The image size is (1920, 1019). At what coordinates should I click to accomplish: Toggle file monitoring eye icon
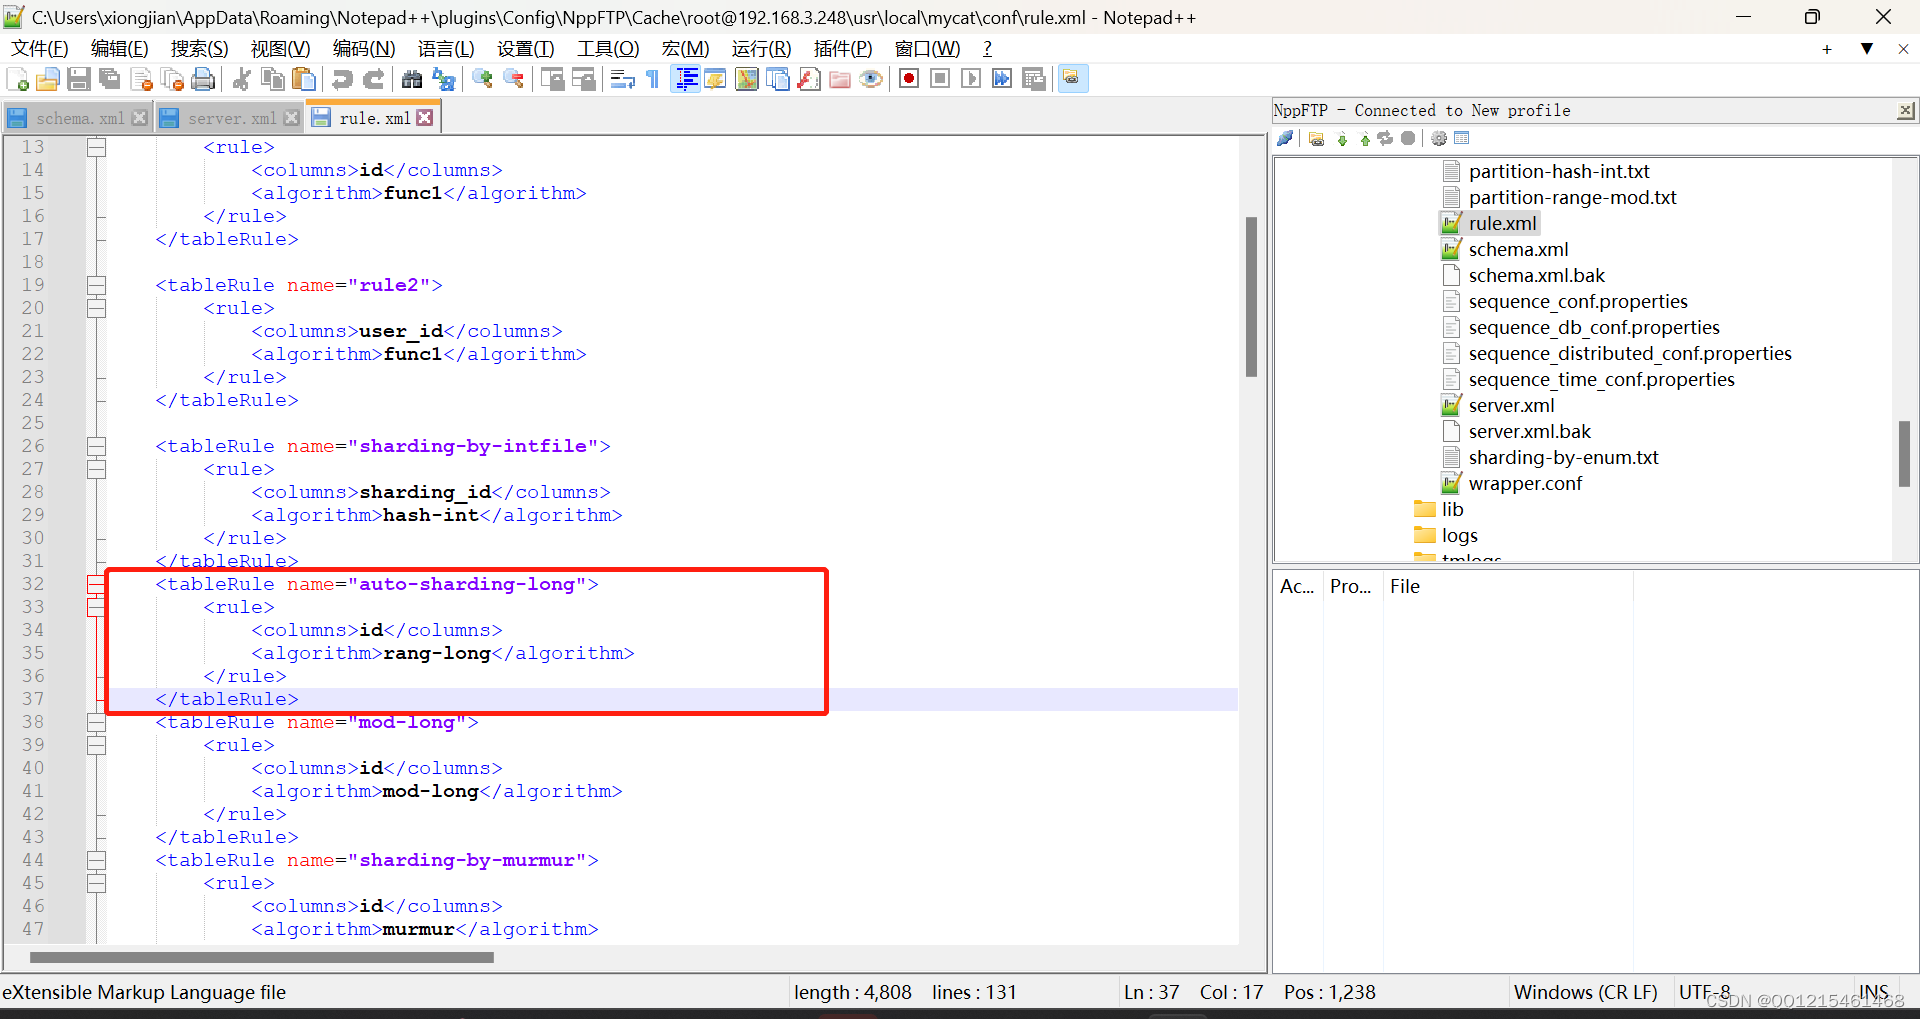pos(871,79)
